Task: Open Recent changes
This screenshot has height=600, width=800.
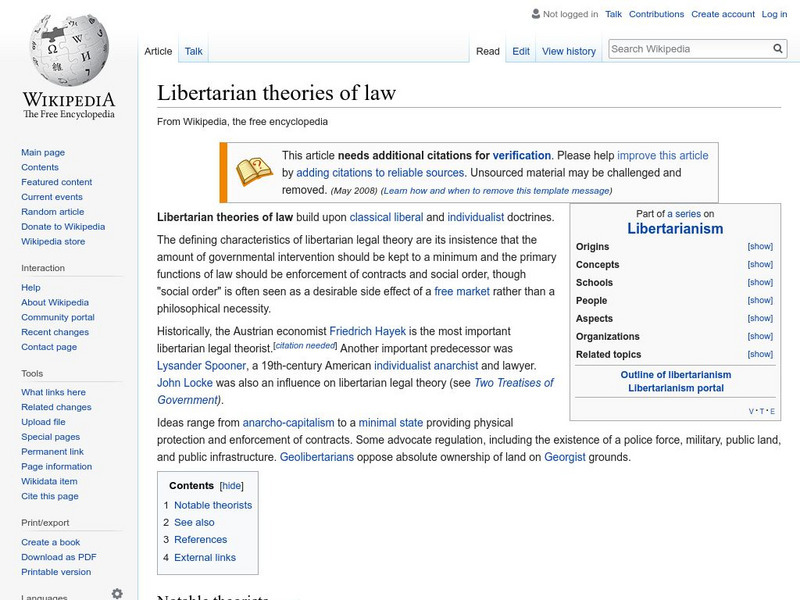Action: [55, 332]
